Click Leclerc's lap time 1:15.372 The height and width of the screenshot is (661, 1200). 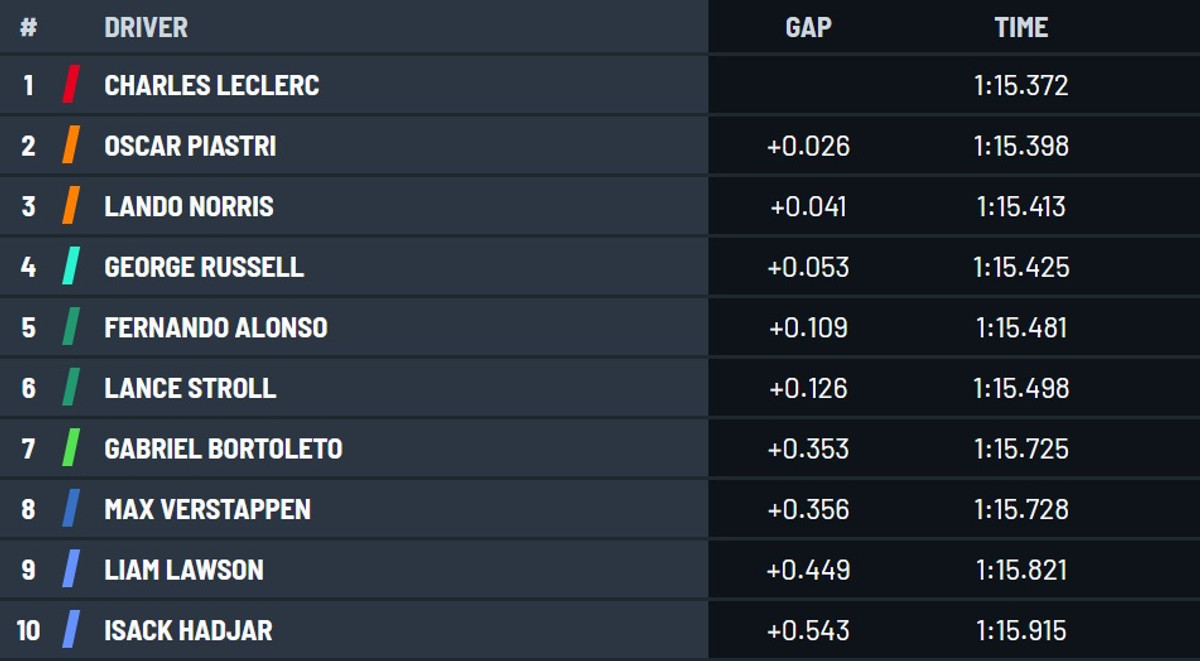(1021, 85)
